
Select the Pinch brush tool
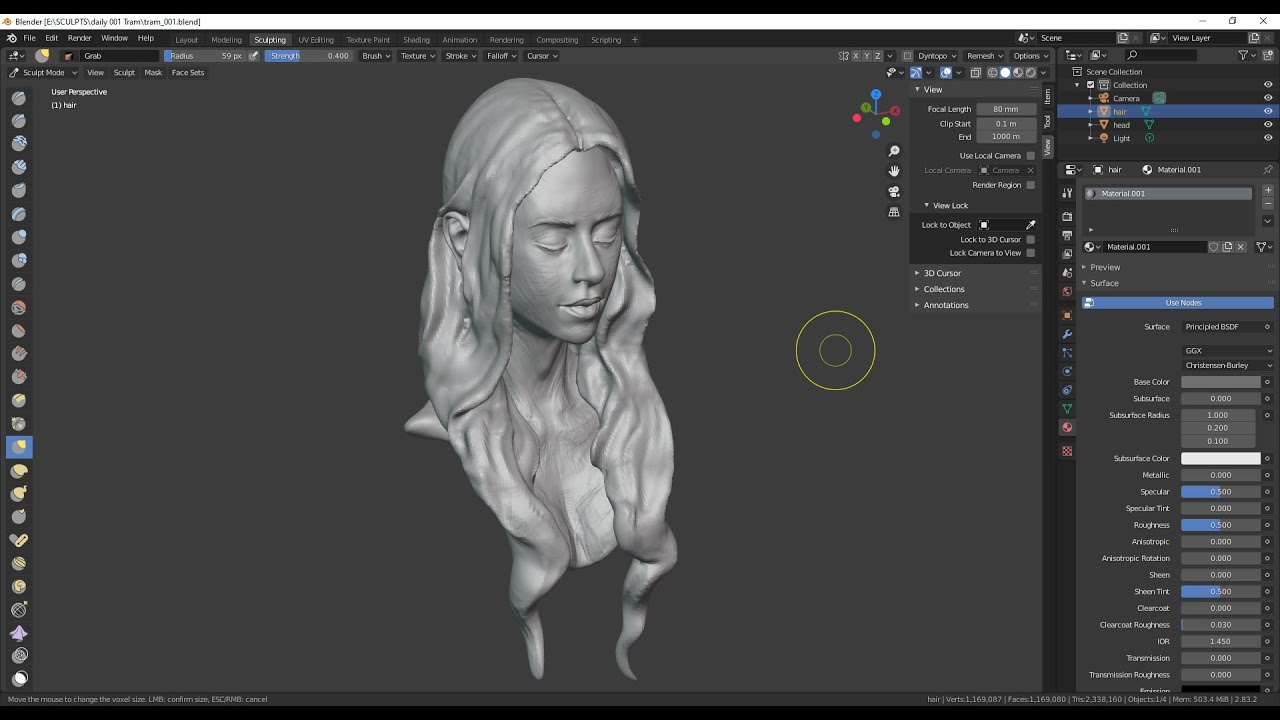19,423
